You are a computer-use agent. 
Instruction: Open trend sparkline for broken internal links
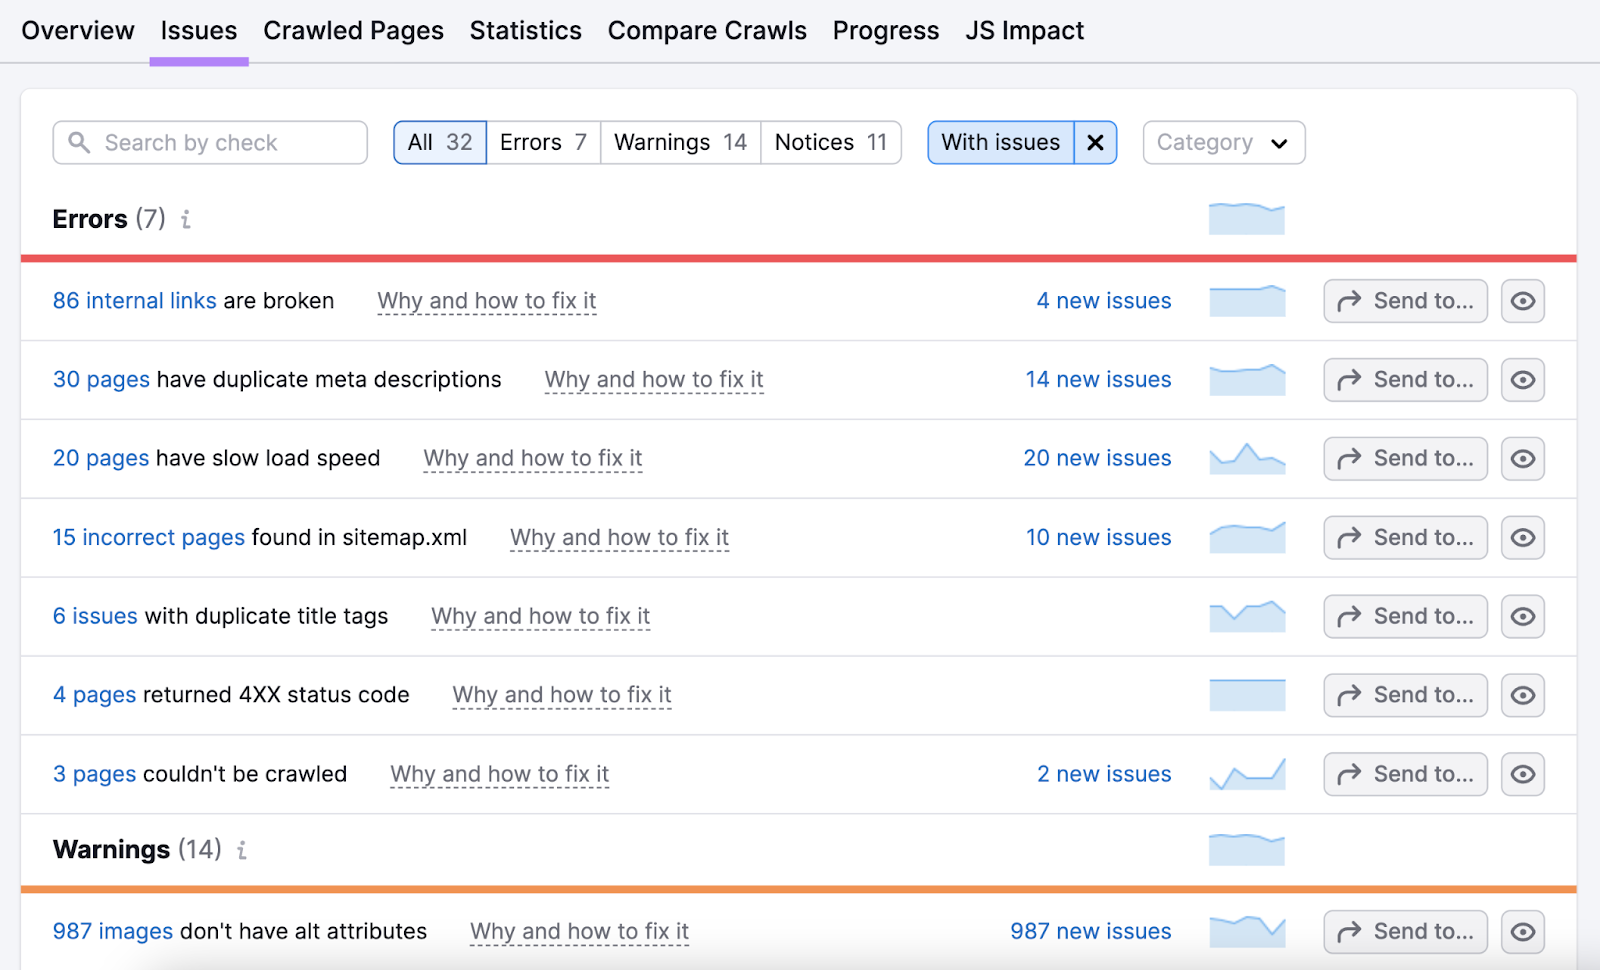[1246, 301]
